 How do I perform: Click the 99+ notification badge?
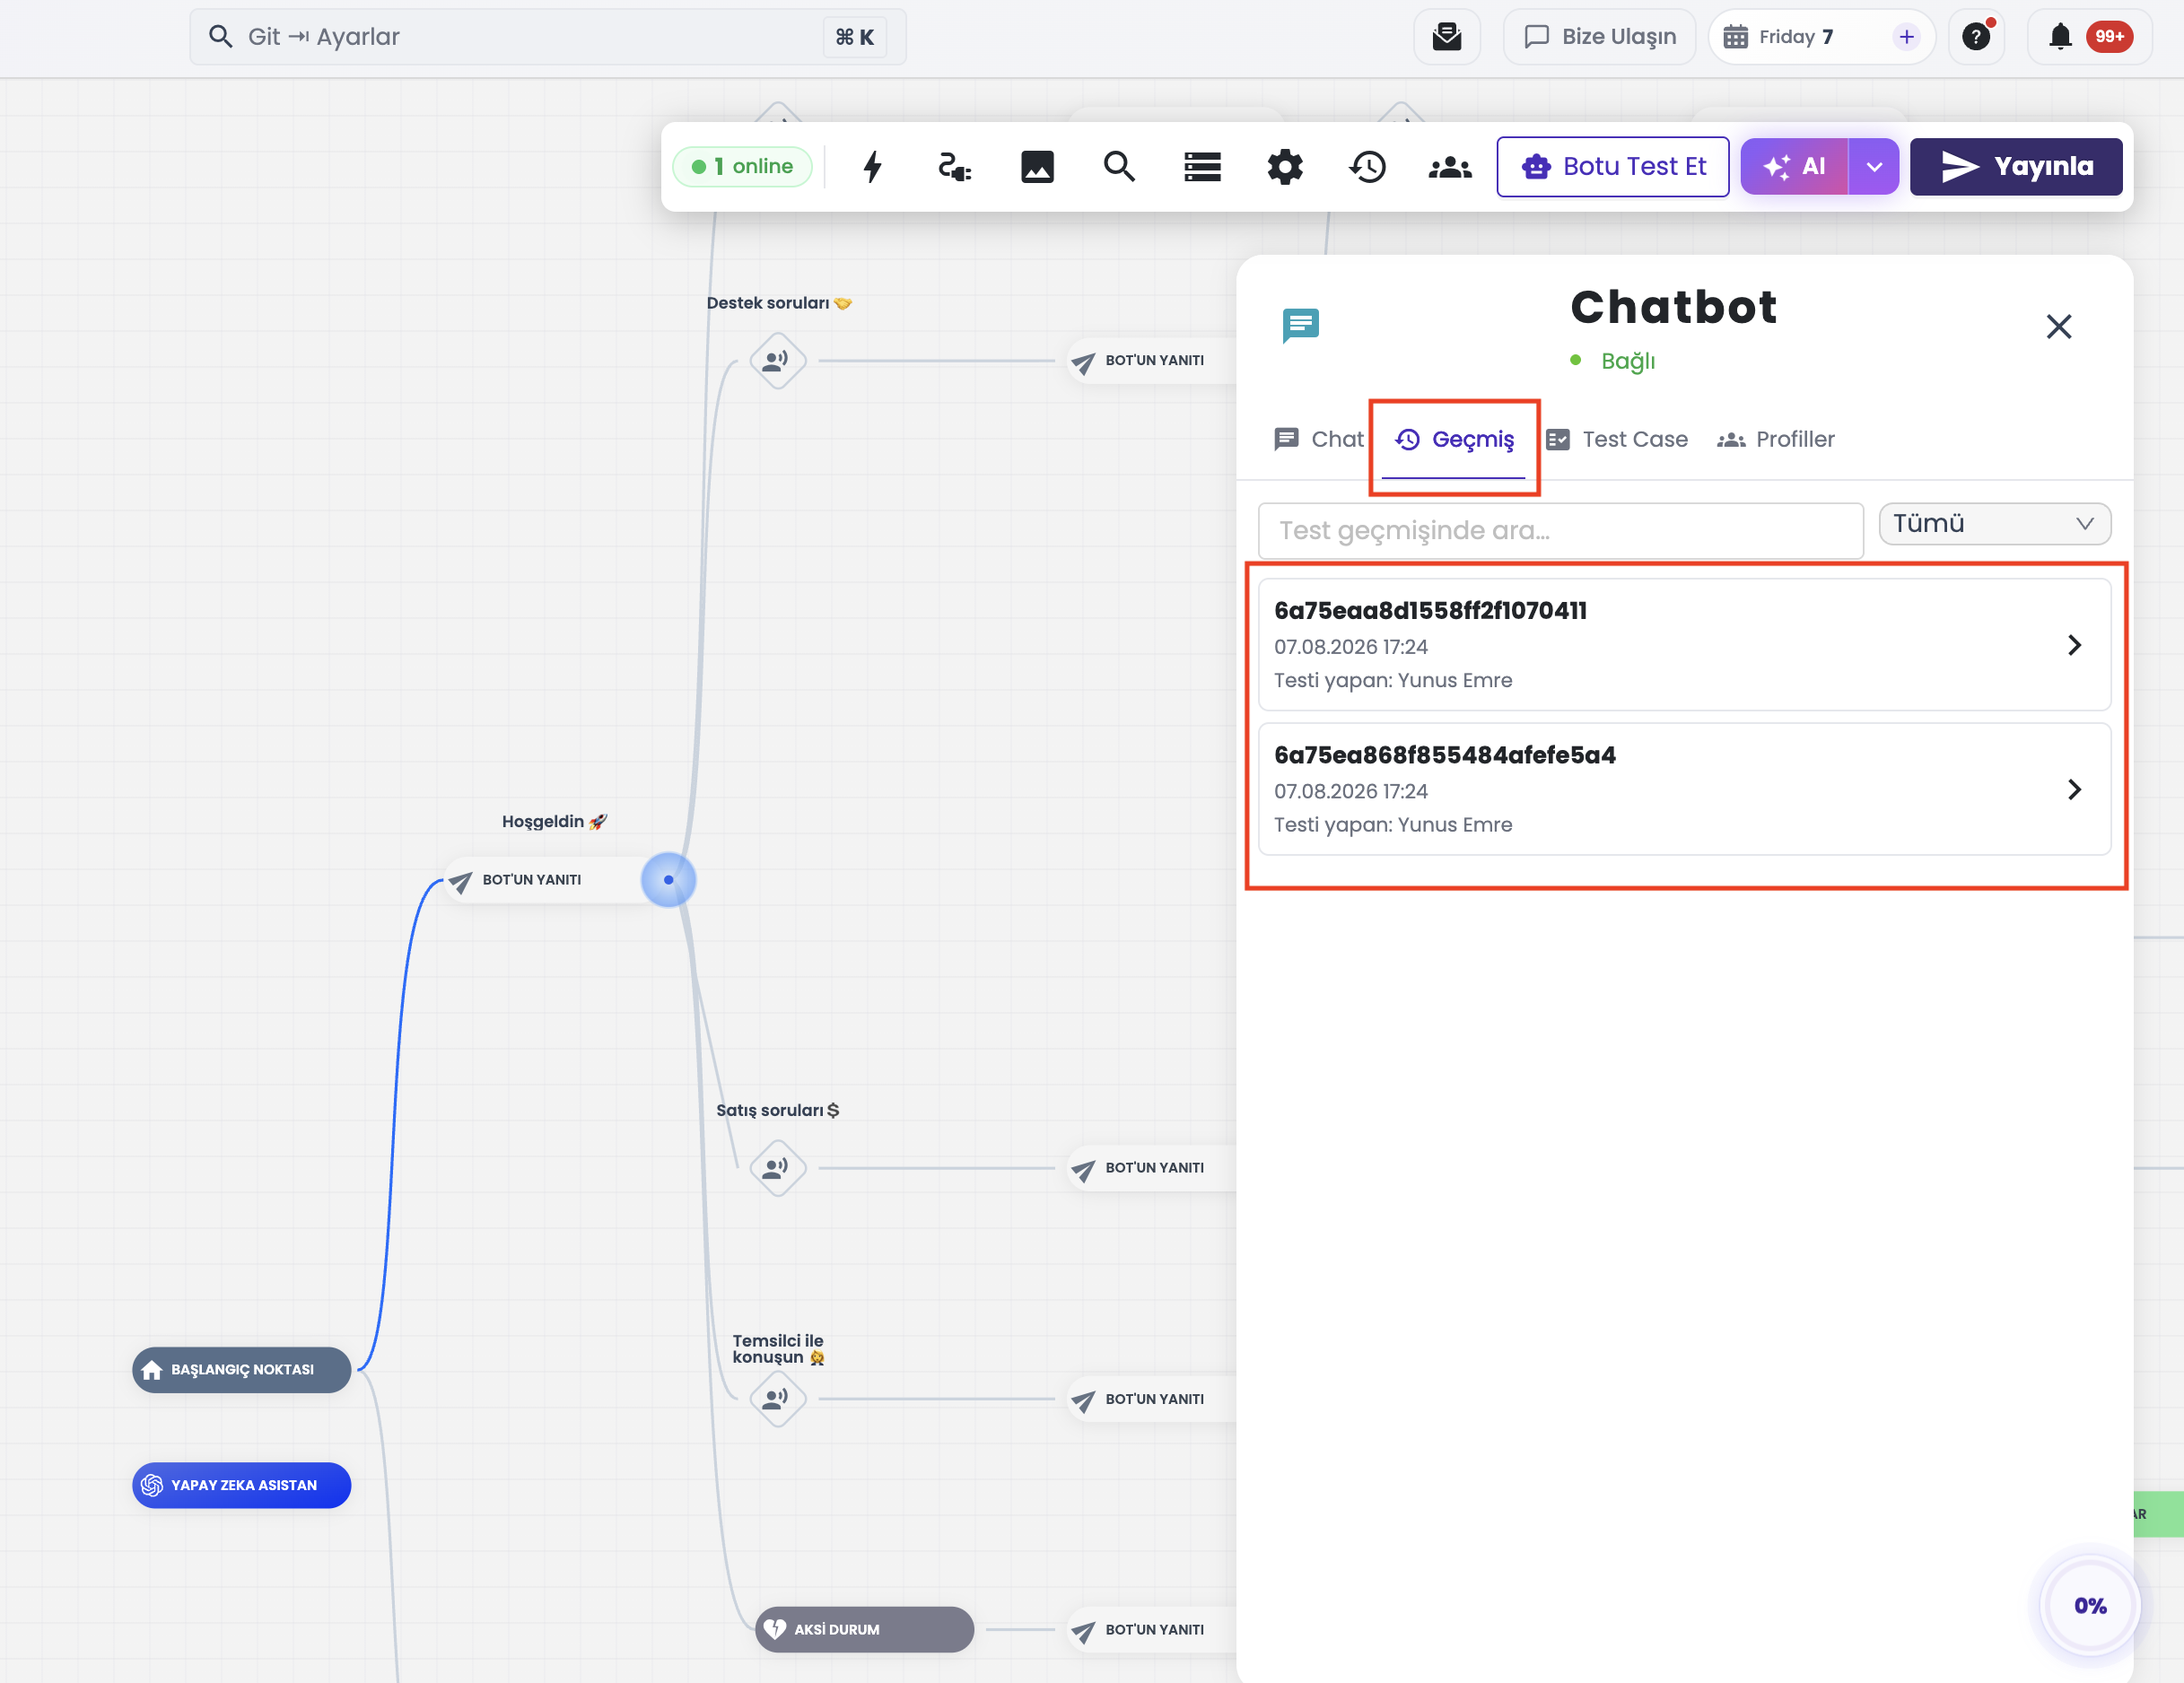[2109, 37]
